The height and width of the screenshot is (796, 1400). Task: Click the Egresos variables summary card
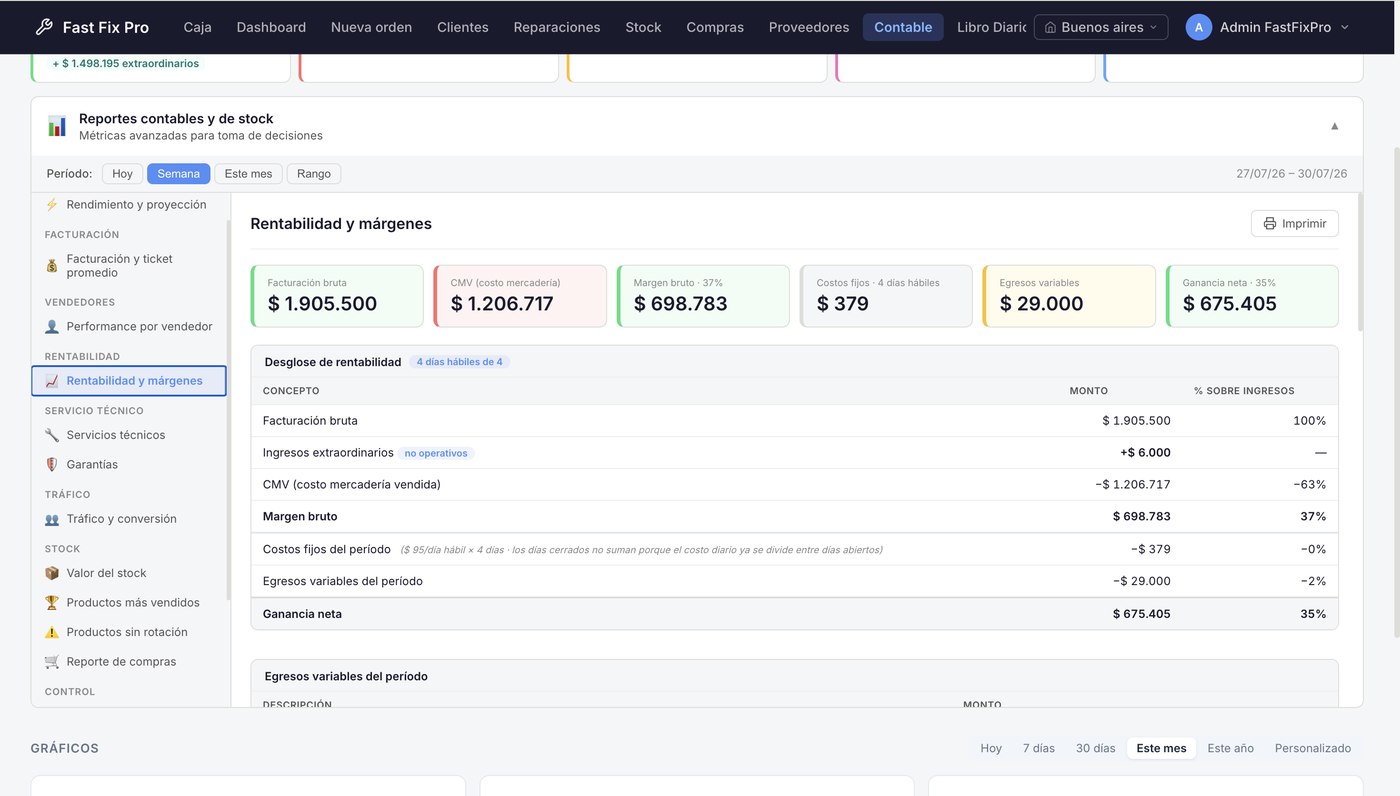point(1069,296)
